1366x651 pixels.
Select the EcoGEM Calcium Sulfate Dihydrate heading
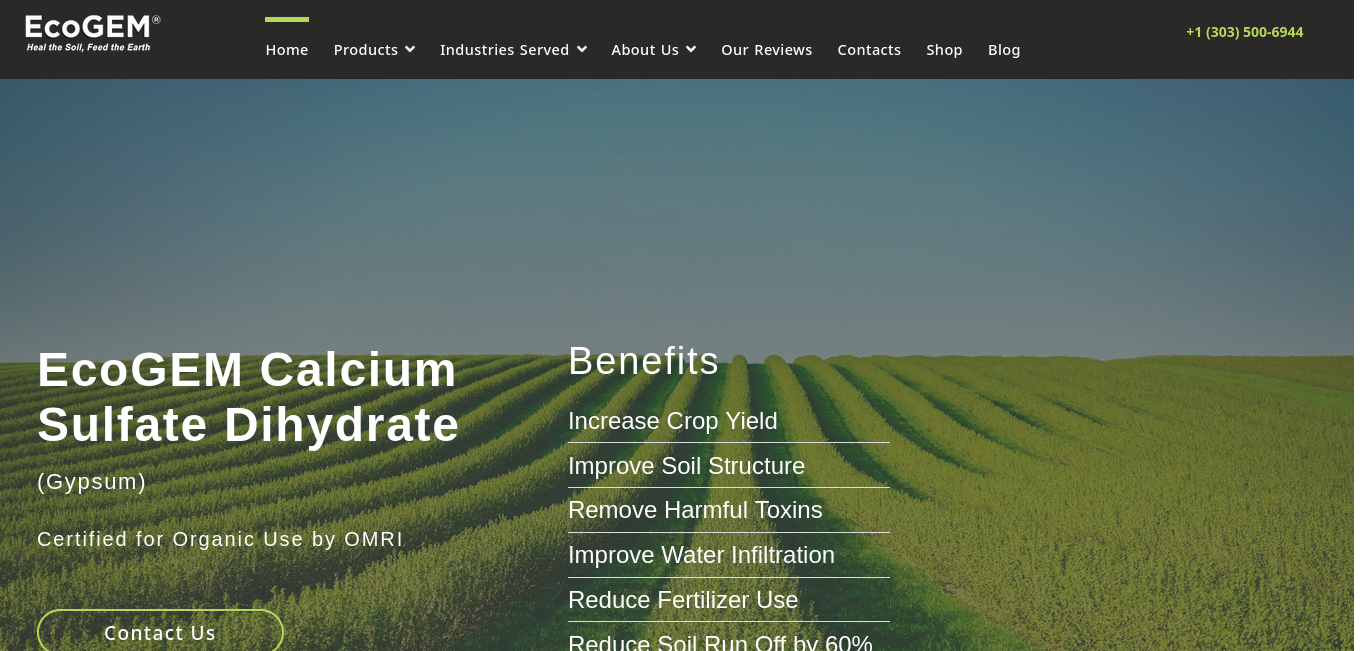tap(248, 397)
